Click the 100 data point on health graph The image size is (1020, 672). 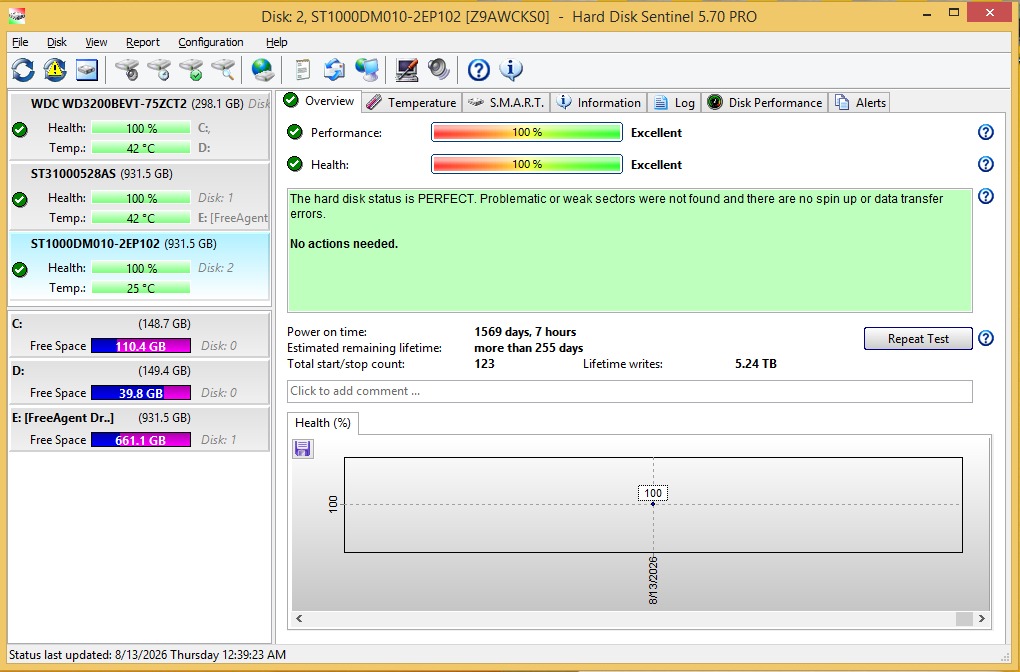click(x=653, y=504)
